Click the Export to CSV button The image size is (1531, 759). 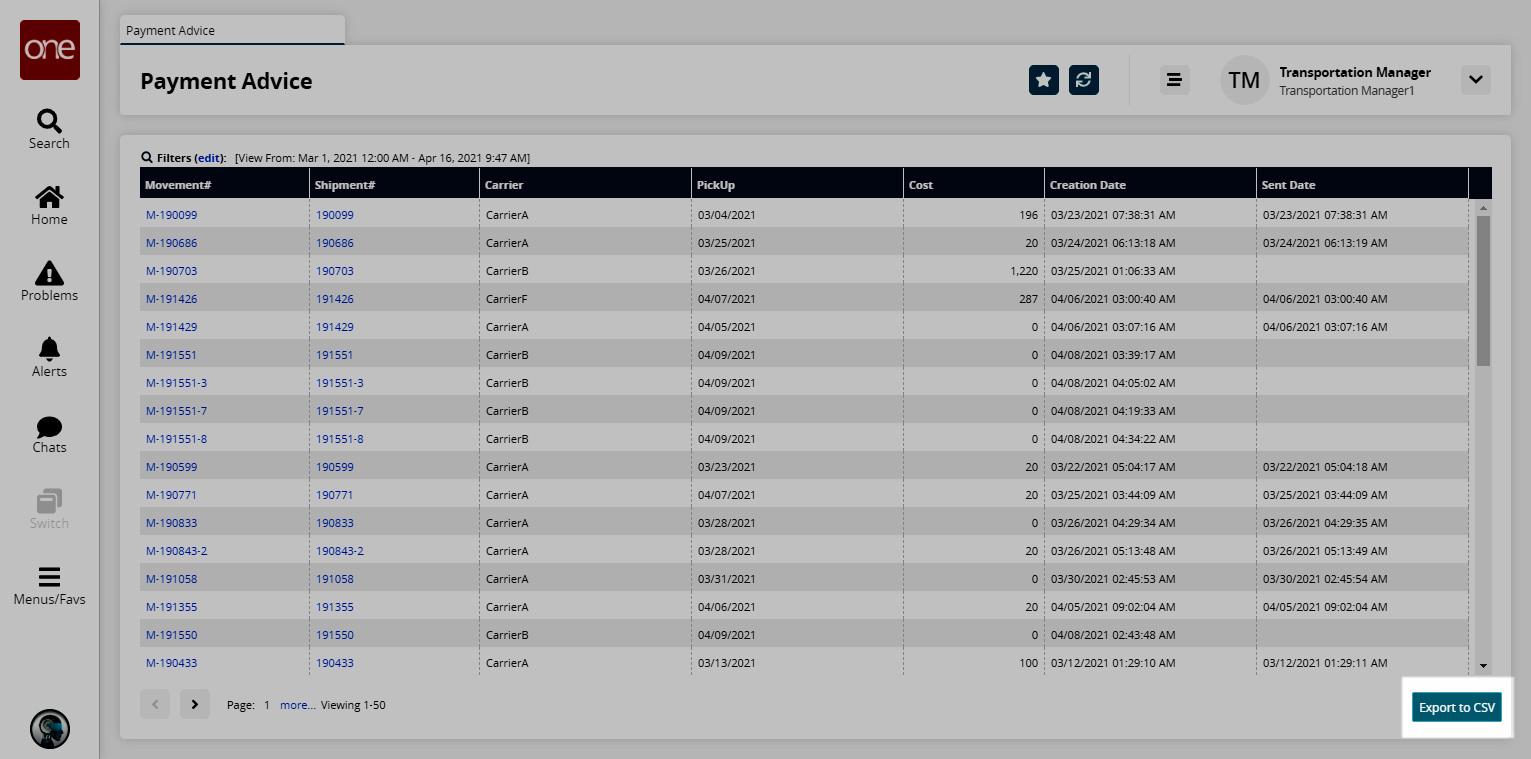tap(1458, 708)
